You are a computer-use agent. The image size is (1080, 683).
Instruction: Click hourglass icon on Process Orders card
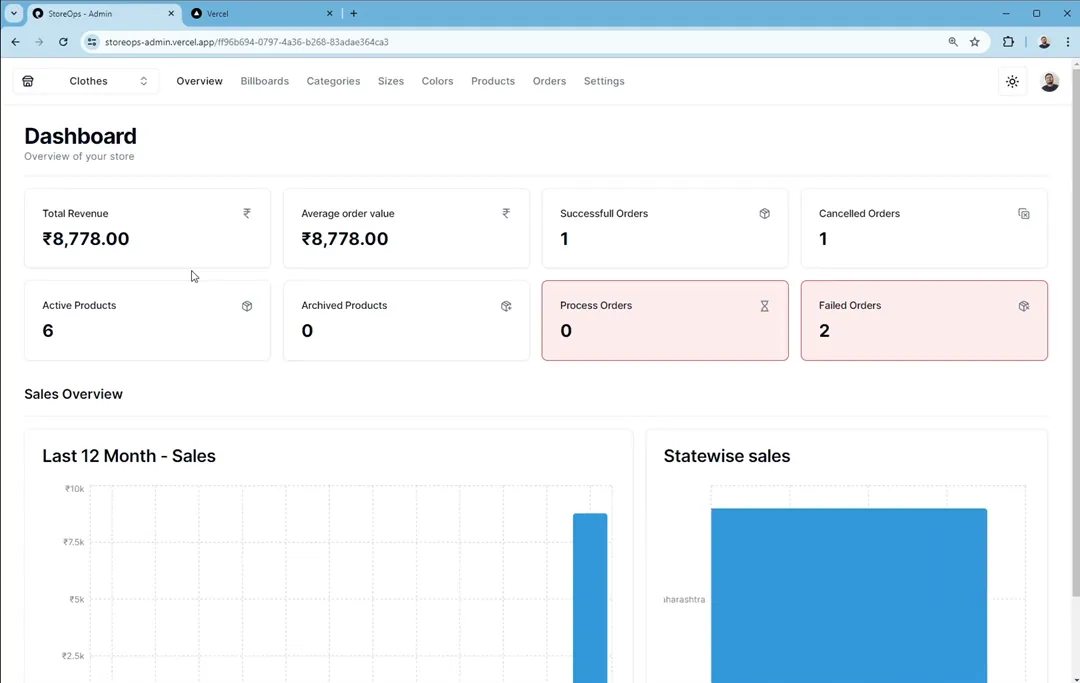tap(765, 306)
